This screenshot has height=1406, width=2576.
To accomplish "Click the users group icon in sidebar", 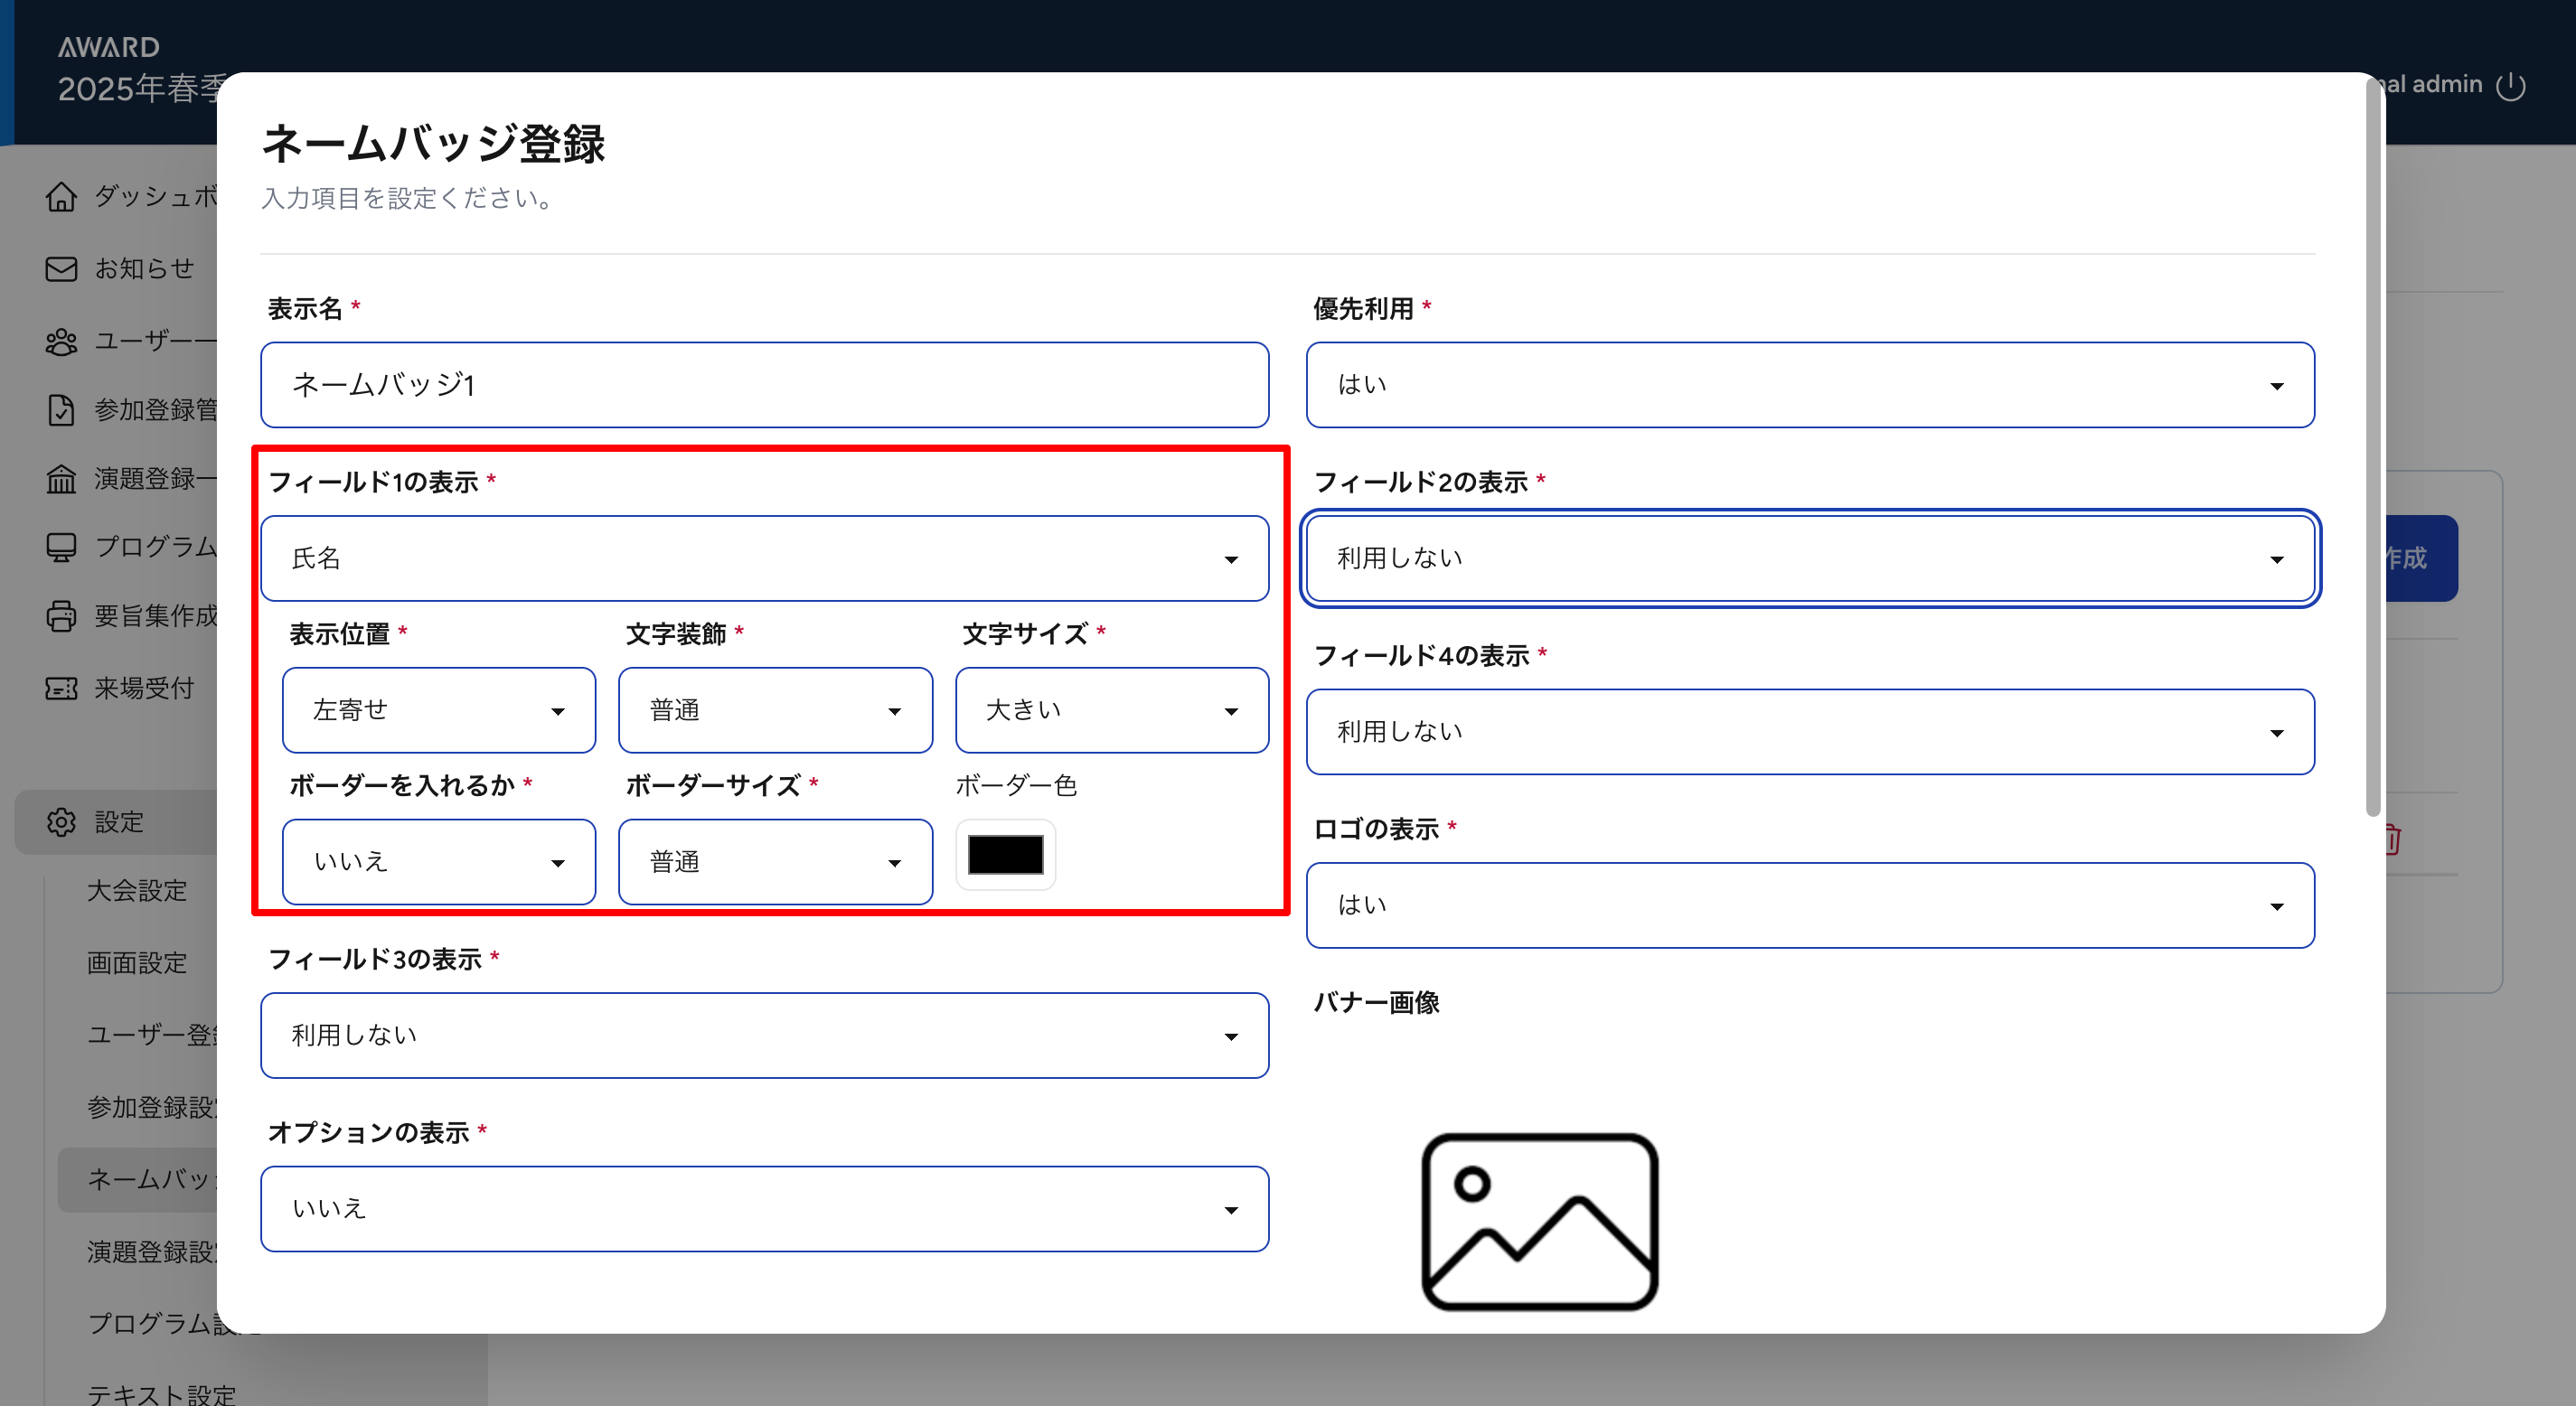I will click(x=61, y=342).
